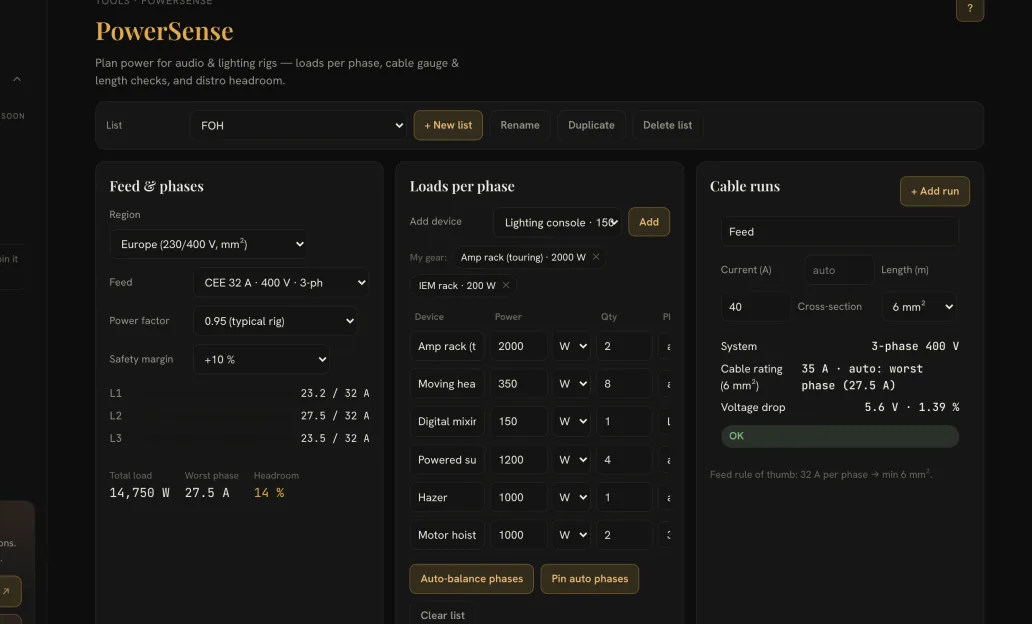The width and height of the screenshot is (1032, 624).
Task: Edit the Moving head device name field
Action: (x=447, y=384)
